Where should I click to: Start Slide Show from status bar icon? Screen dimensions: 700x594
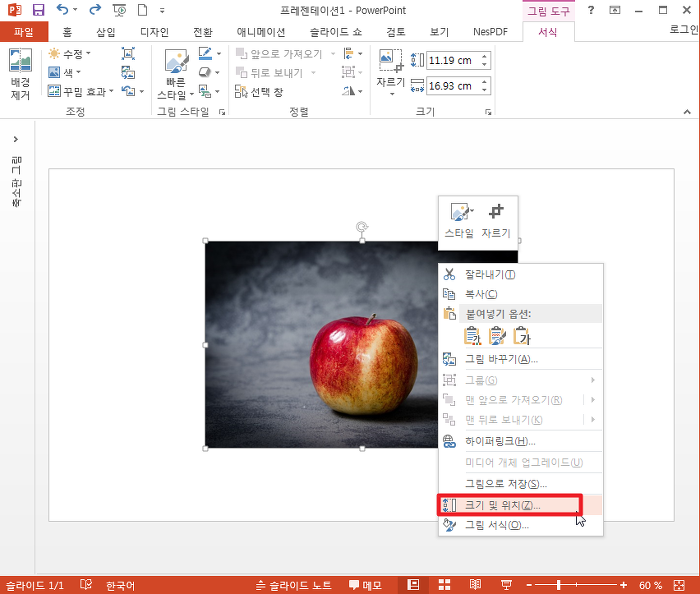506,585
